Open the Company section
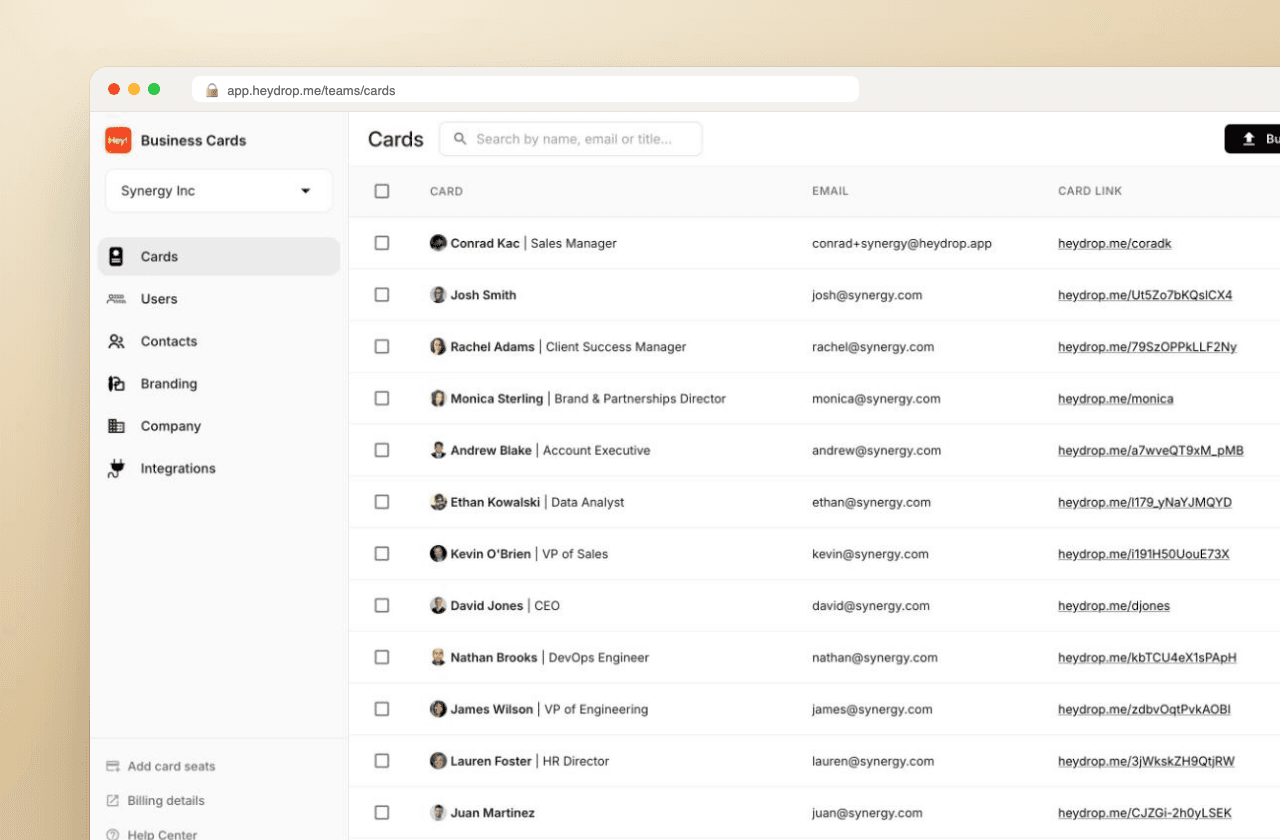 pos(219,426)
